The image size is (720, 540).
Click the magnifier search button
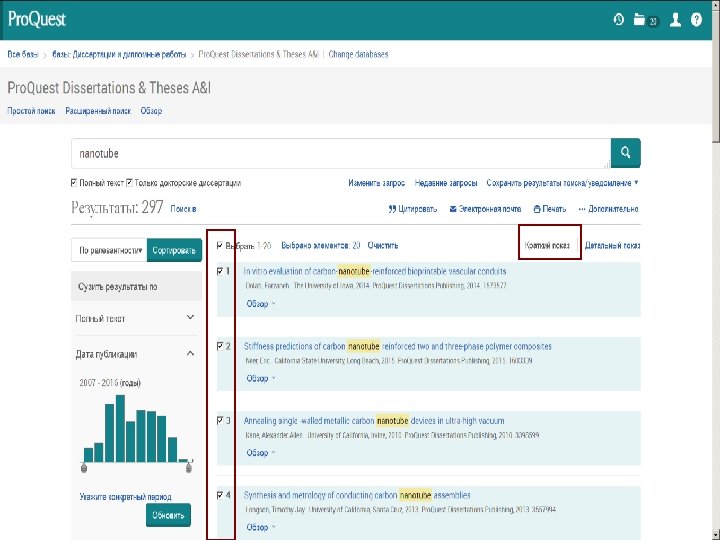pos(625,153)
